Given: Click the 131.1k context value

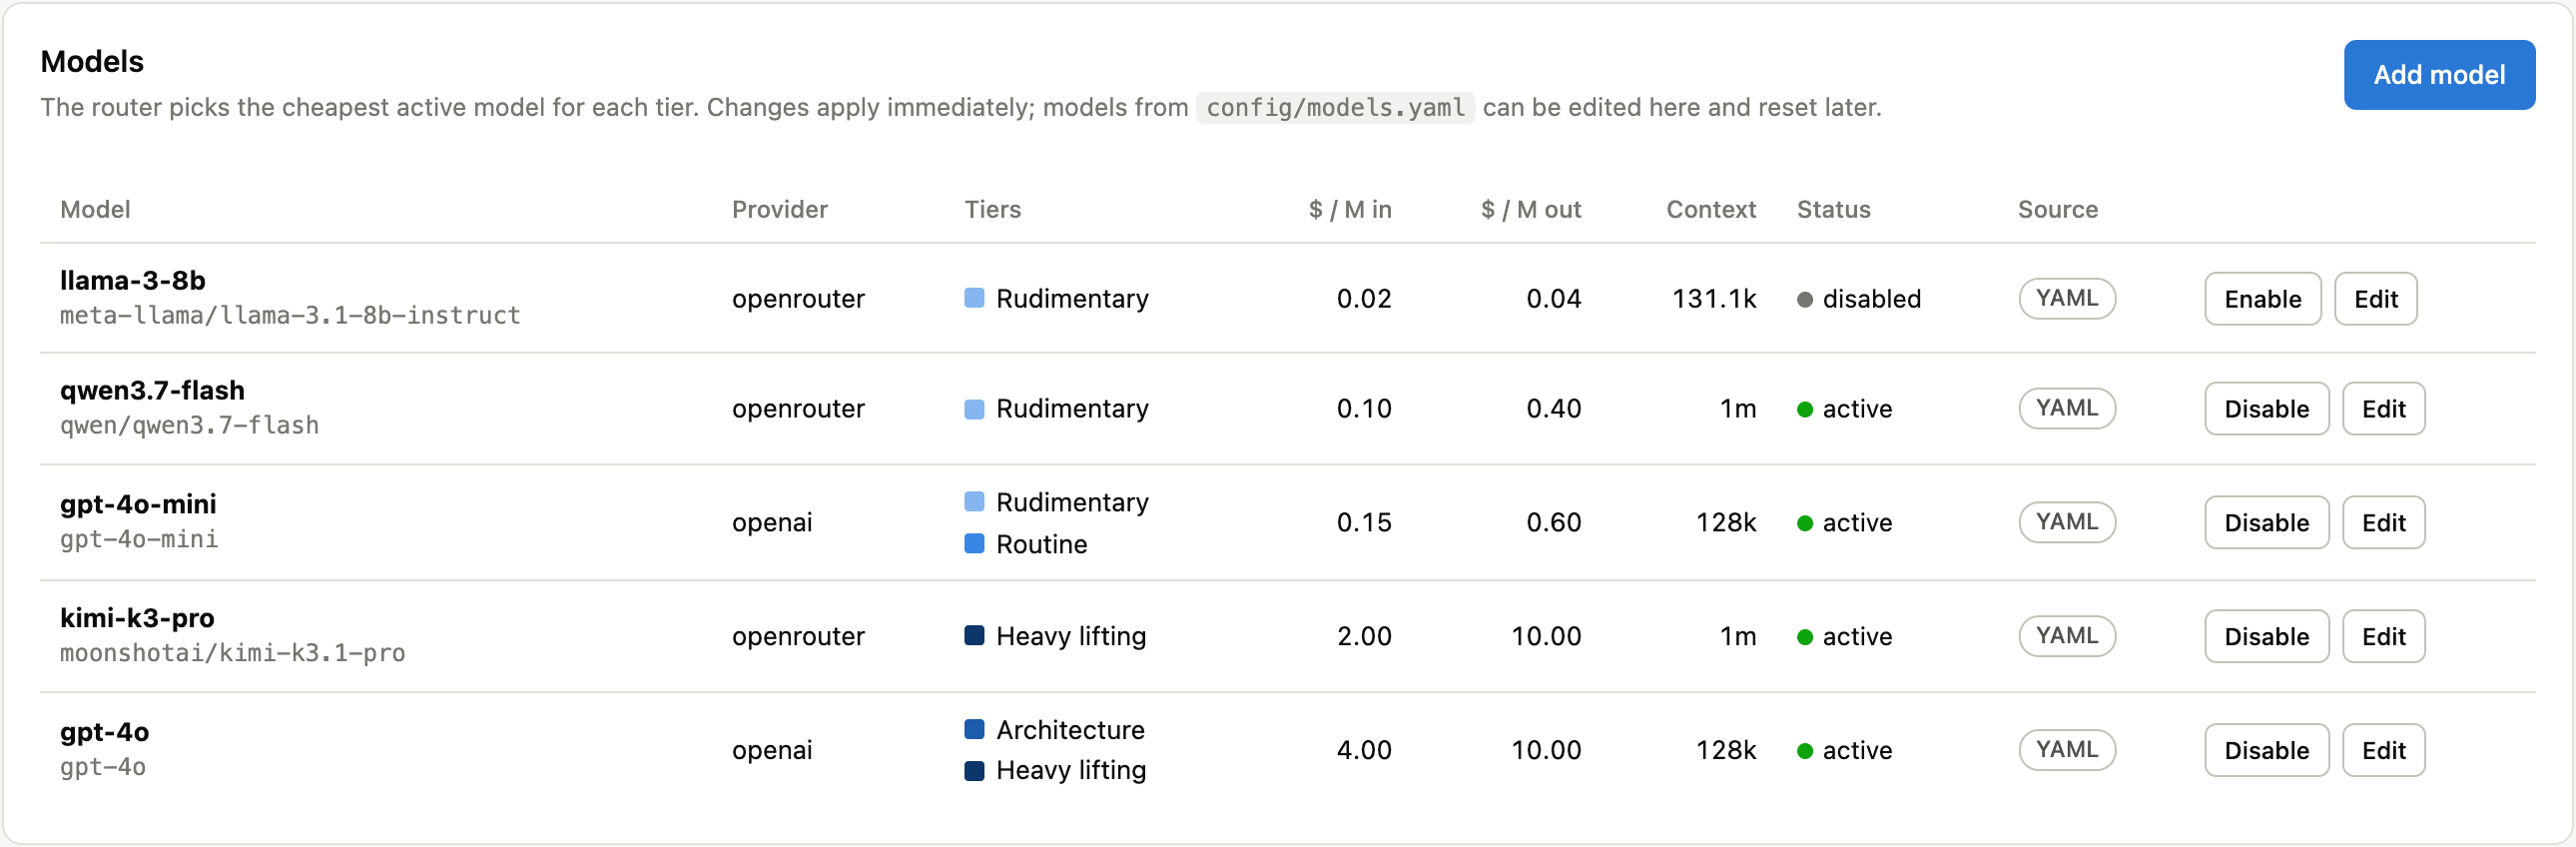Looking at the screenshot, I should 1714,299.
